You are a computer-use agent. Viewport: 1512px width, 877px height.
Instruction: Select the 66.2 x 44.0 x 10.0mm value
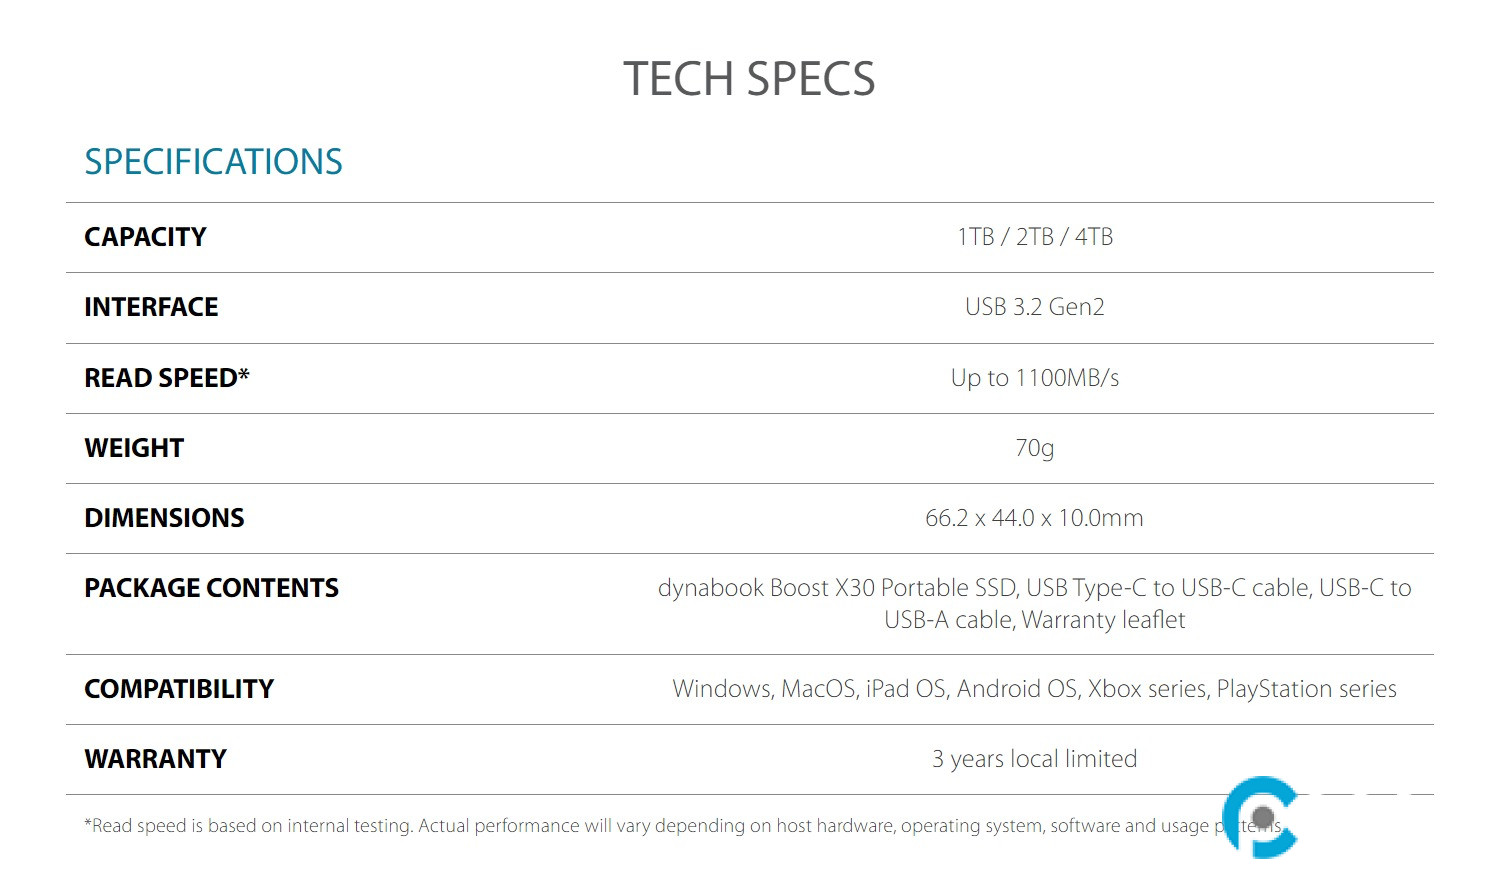pyautogui.click(x=1034, y=518)
